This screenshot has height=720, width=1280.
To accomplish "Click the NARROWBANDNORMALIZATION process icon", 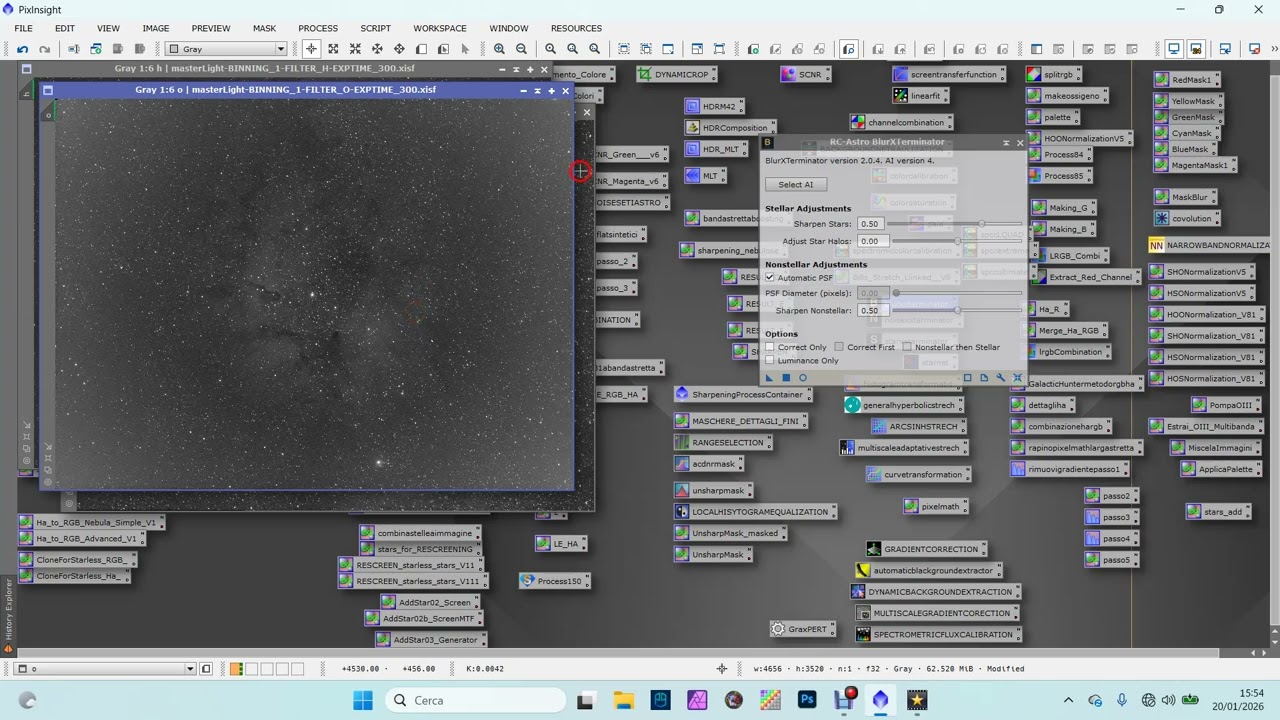I will (1210, 245).
